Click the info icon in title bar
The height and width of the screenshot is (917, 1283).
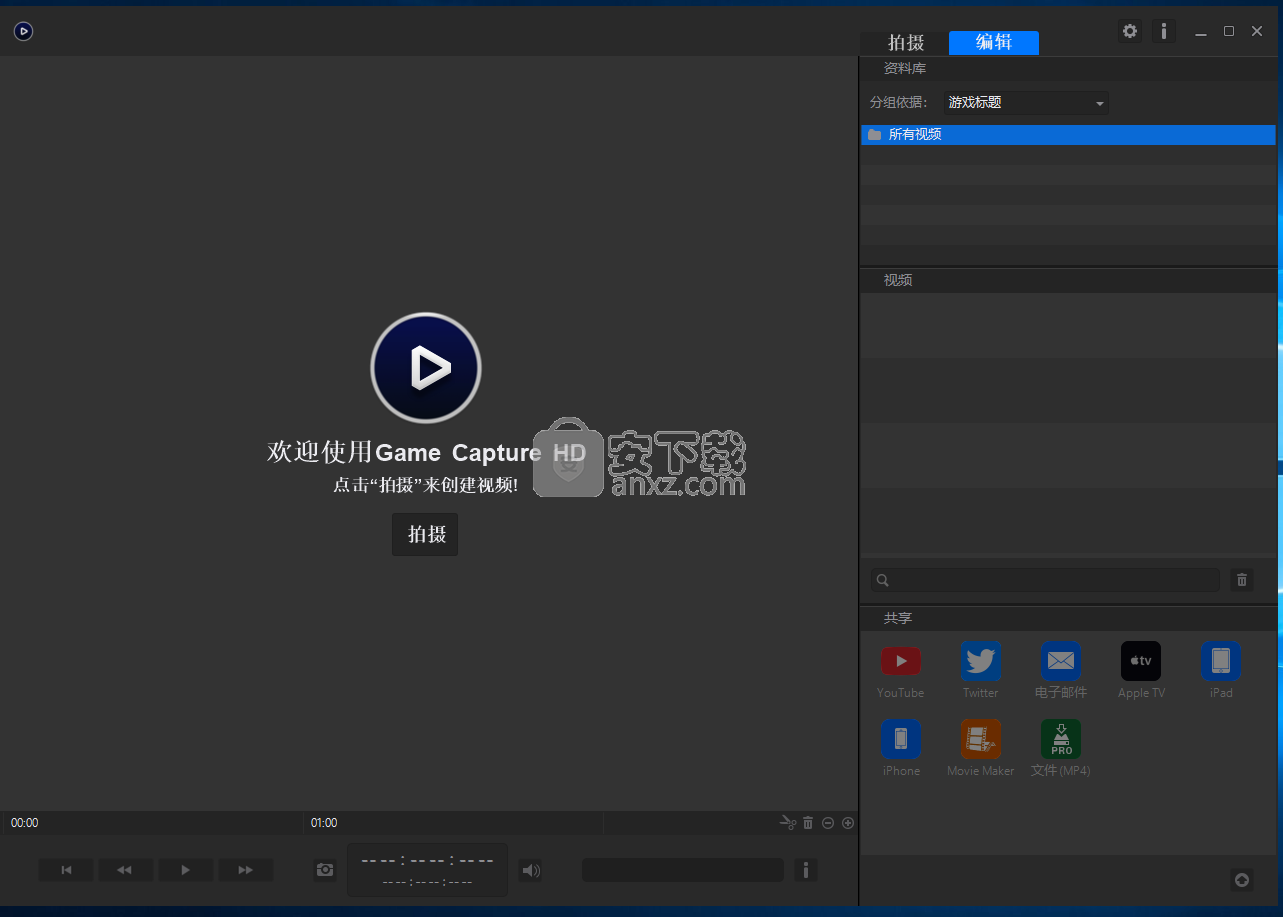point(1164,31)
